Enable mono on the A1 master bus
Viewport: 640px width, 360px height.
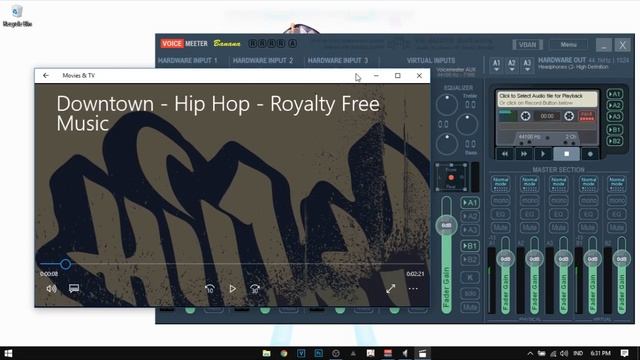[500, 200]
